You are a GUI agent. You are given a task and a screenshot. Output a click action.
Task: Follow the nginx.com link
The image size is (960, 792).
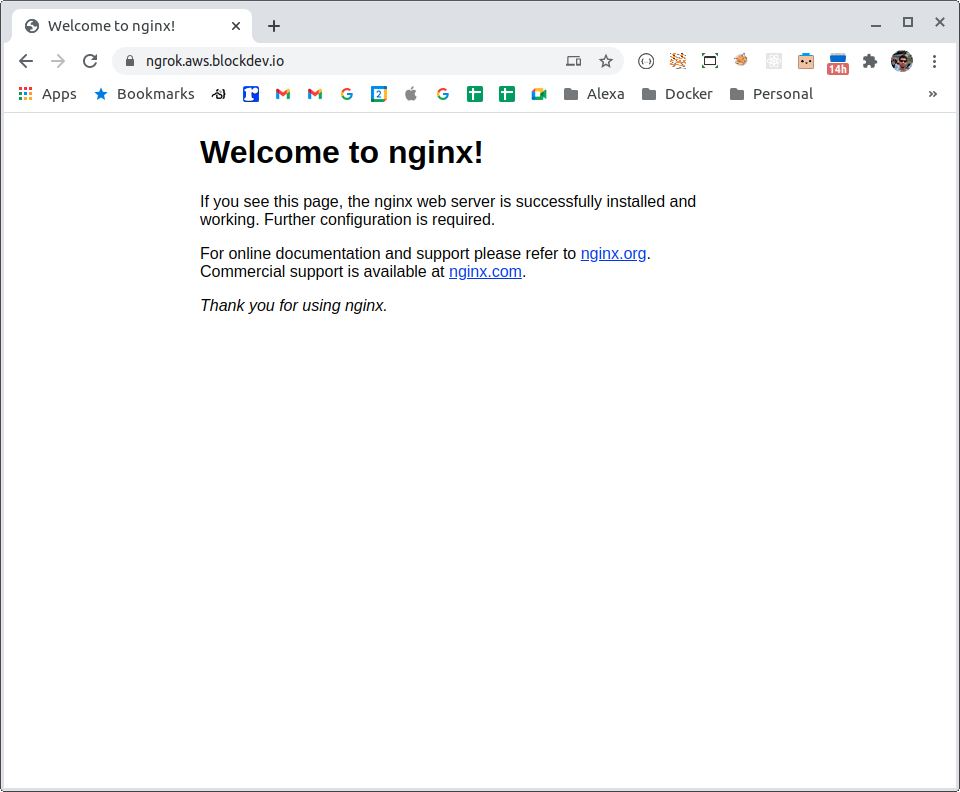pyautogui.click(x=486, y=272)
